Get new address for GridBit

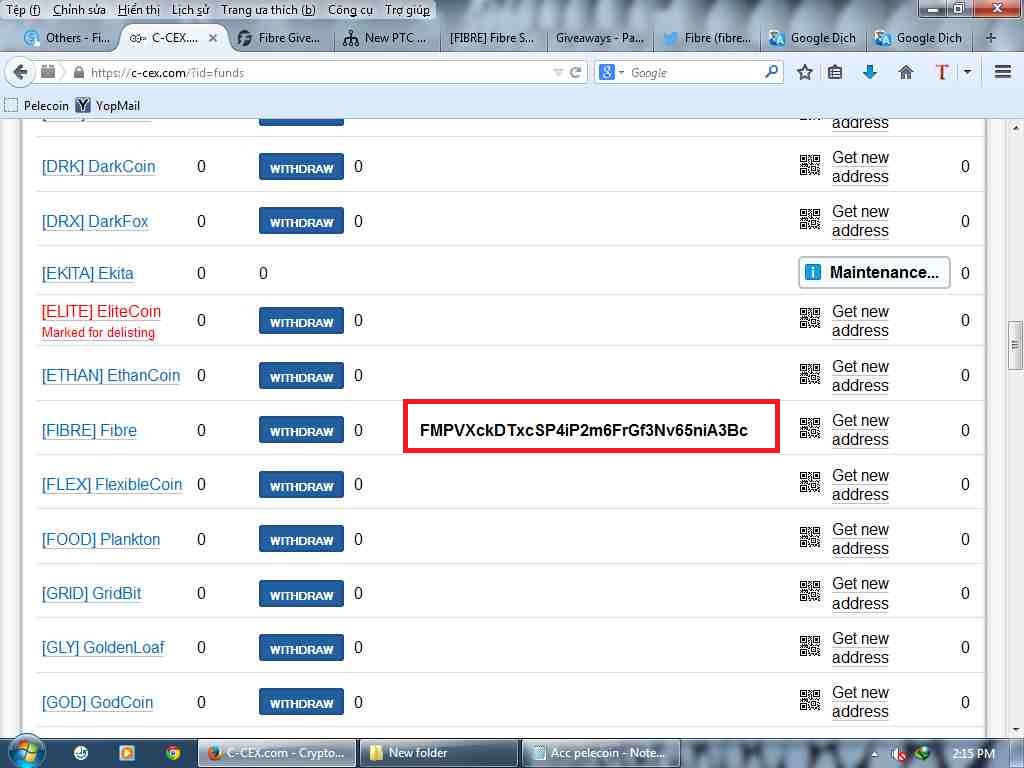(860, 593)
